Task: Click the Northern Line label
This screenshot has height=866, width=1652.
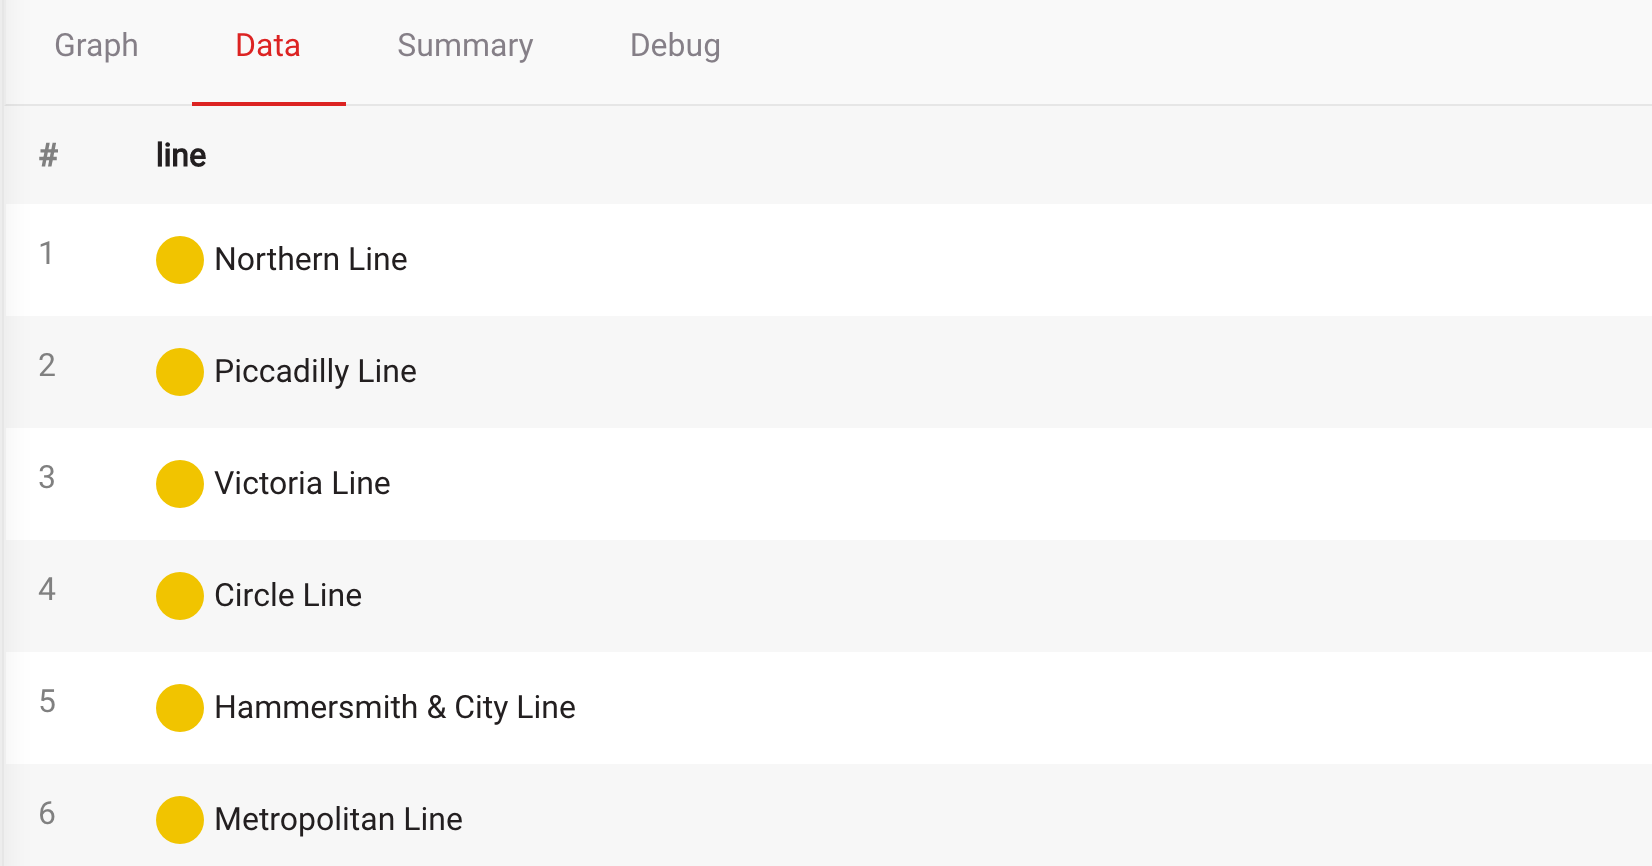Action: click(311, 260)
